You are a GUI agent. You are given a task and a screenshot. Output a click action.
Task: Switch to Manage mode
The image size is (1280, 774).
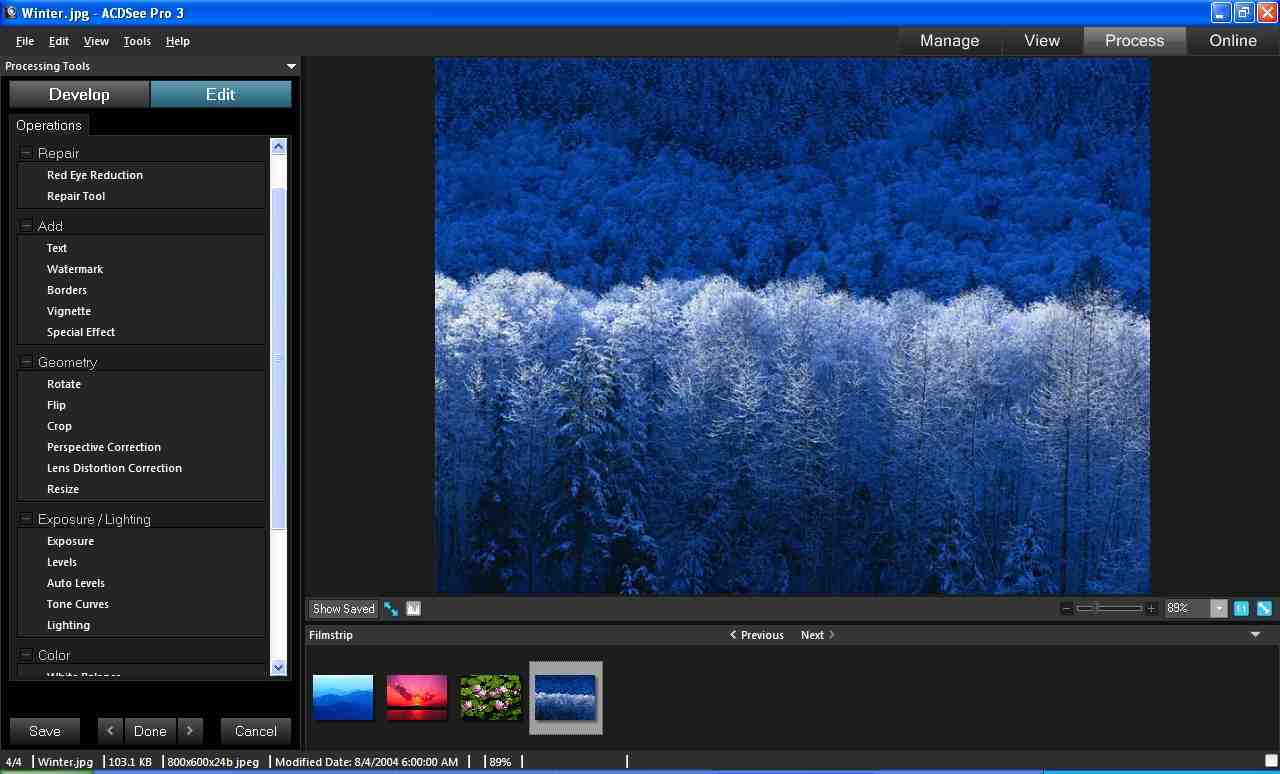click(x=948, y=40)
